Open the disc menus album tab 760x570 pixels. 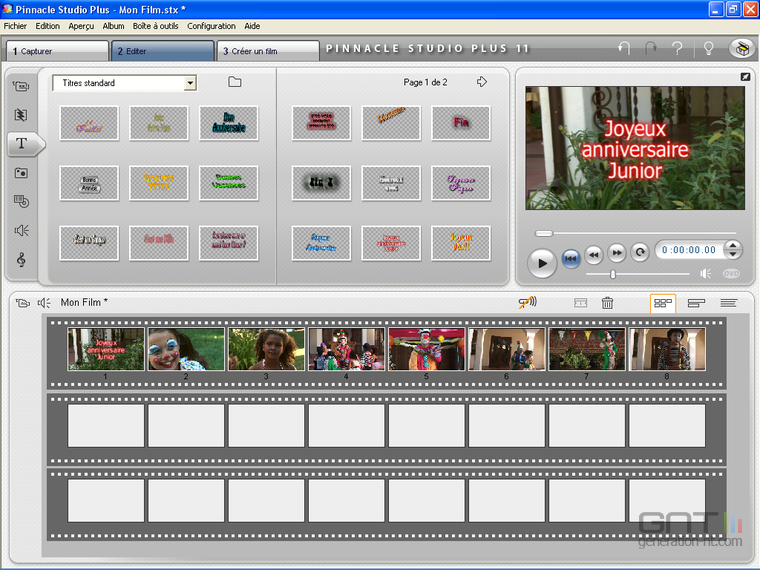pyautogui.click(x=21, y=201)
